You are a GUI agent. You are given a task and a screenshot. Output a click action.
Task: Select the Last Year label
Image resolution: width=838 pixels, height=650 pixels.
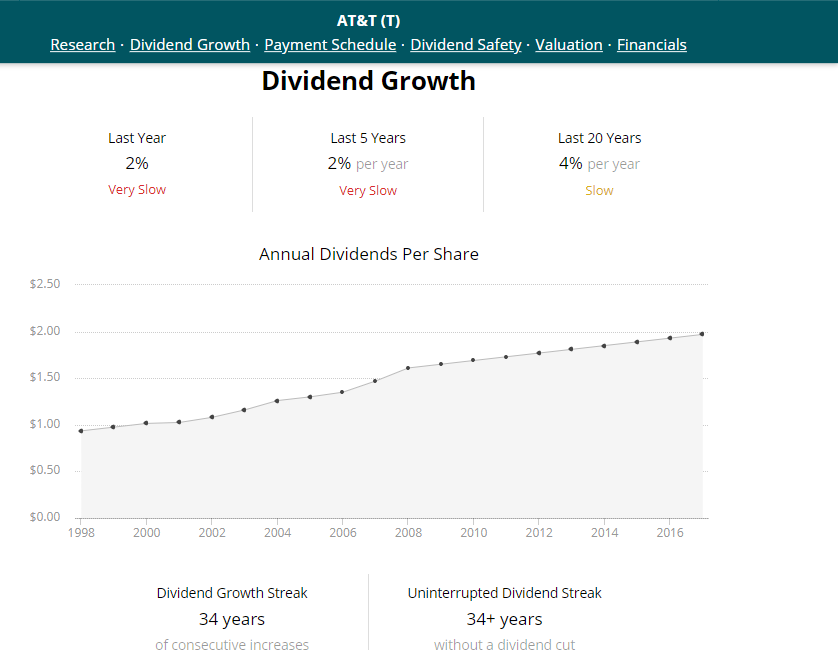pos(137,138)
